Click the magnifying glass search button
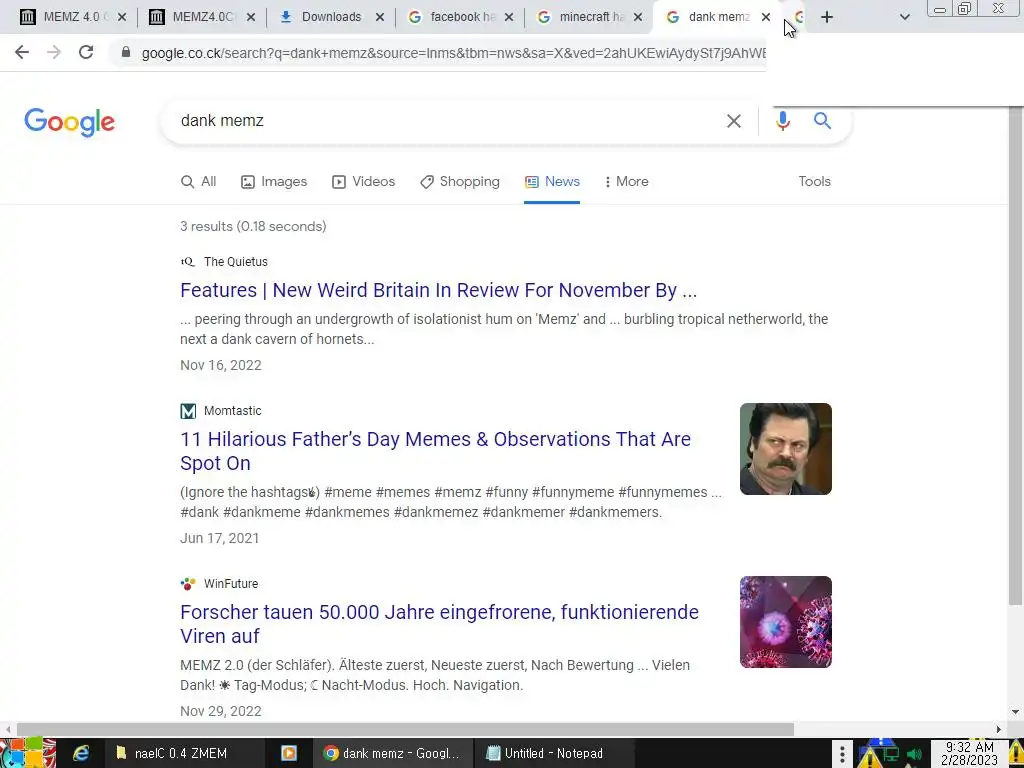The image size is (1024, 768). 822,120
